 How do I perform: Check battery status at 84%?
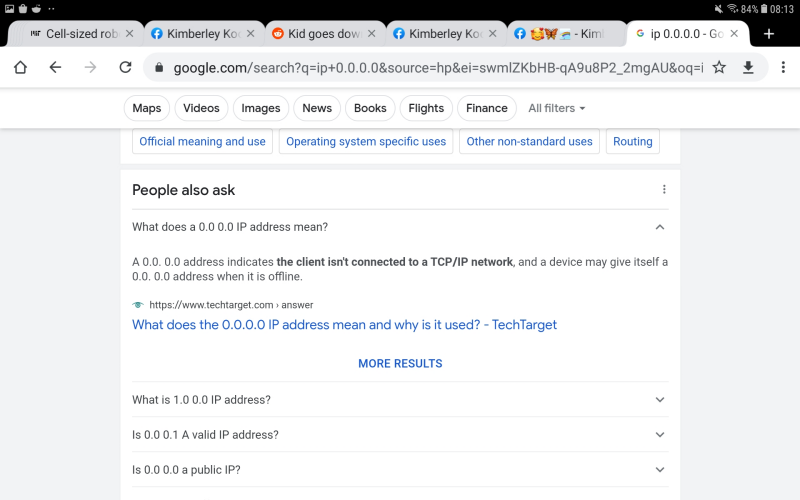tap(754, 9)
